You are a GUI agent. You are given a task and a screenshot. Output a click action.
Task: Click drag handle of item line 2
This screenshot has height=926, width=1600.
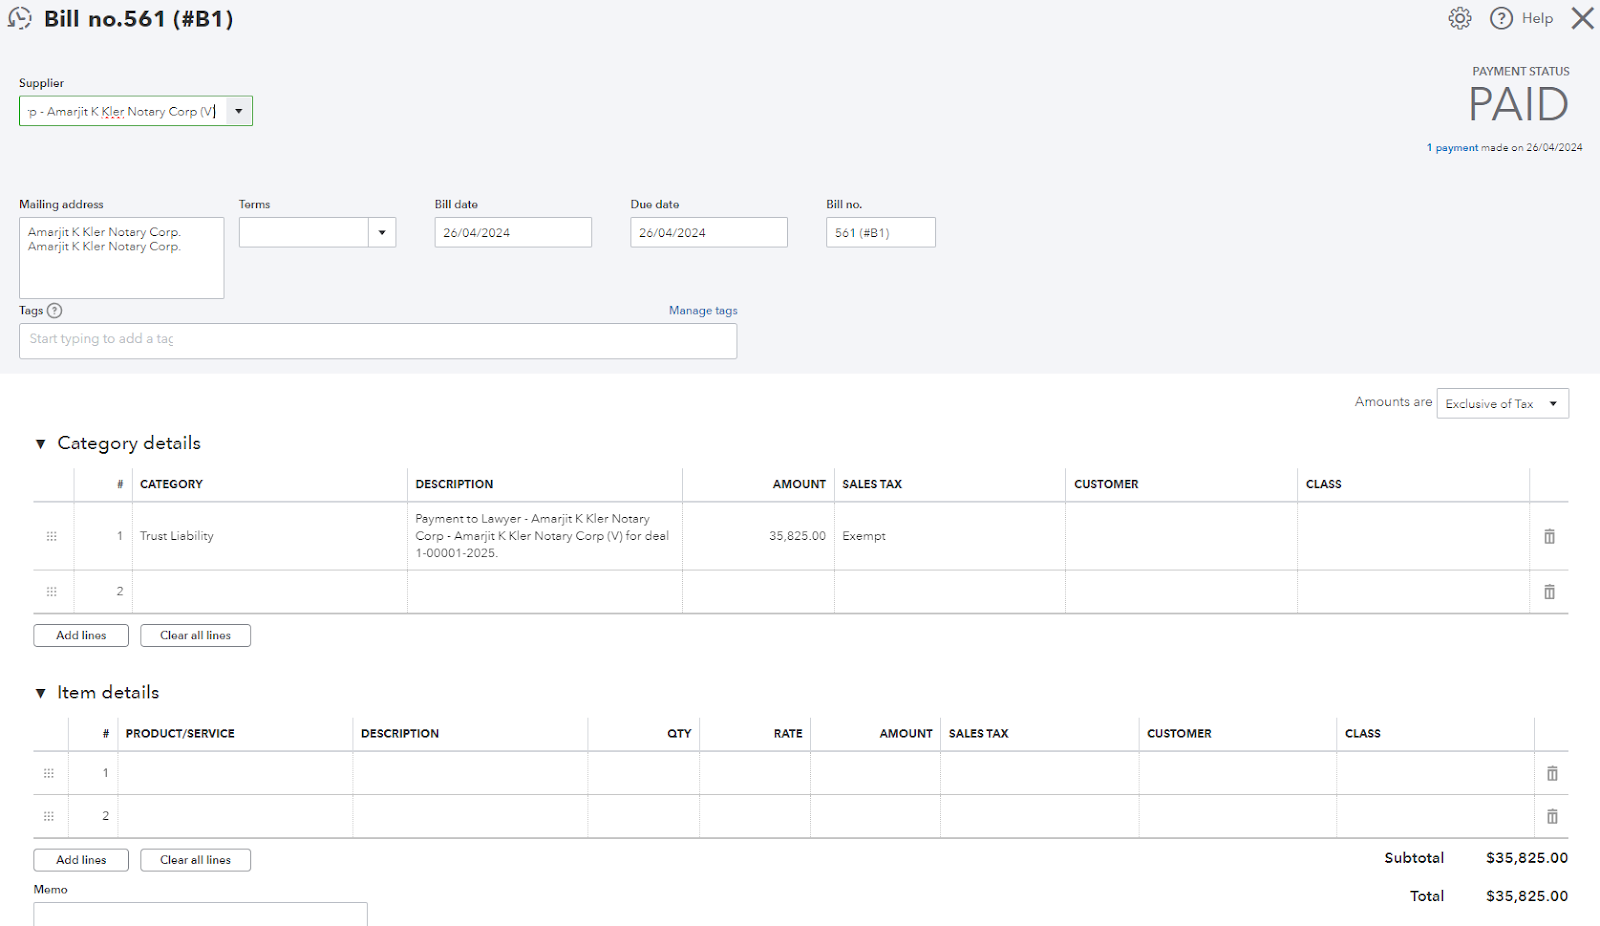(x=49, y=816)
